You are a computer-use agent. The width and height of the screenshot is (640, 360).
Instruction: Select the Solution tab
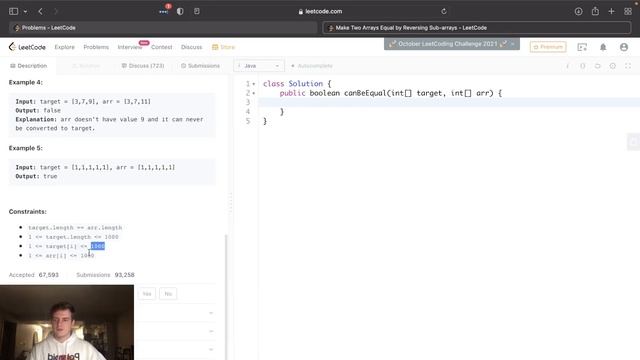(x=86, y=66)
